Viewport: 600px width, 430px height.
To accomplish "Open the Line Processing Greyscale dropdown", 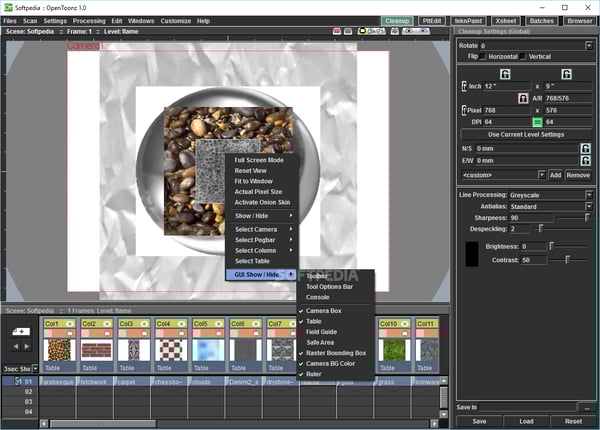I will [x=589, y=195].
